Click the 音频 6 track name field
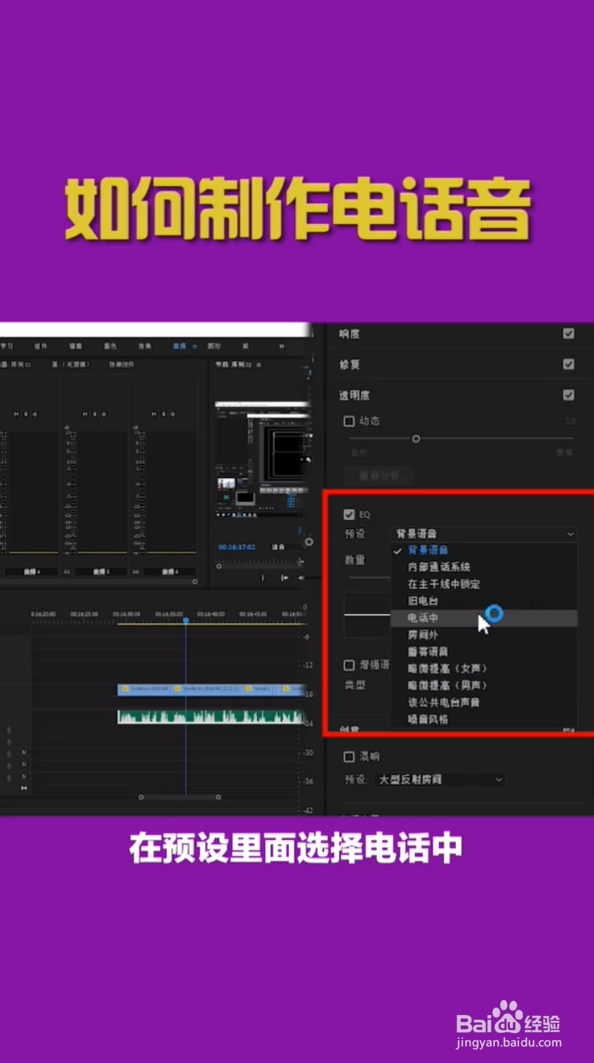The image size is (594, 1063). (169, 572)
